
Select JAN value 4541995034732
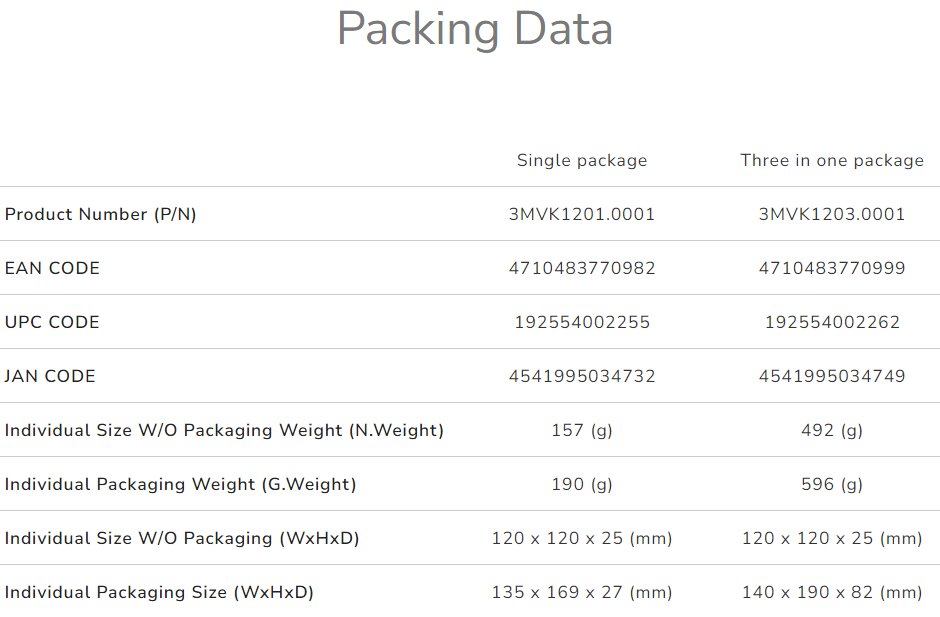582,376
